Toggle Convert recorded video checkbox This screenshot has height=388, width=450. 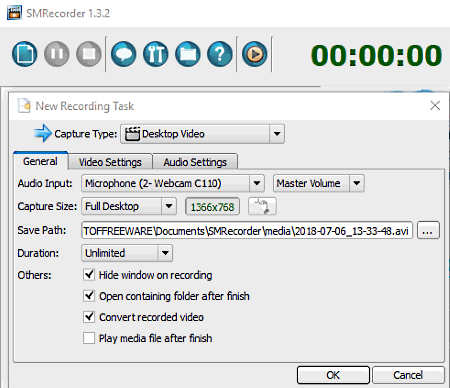(x=89, y=317)
